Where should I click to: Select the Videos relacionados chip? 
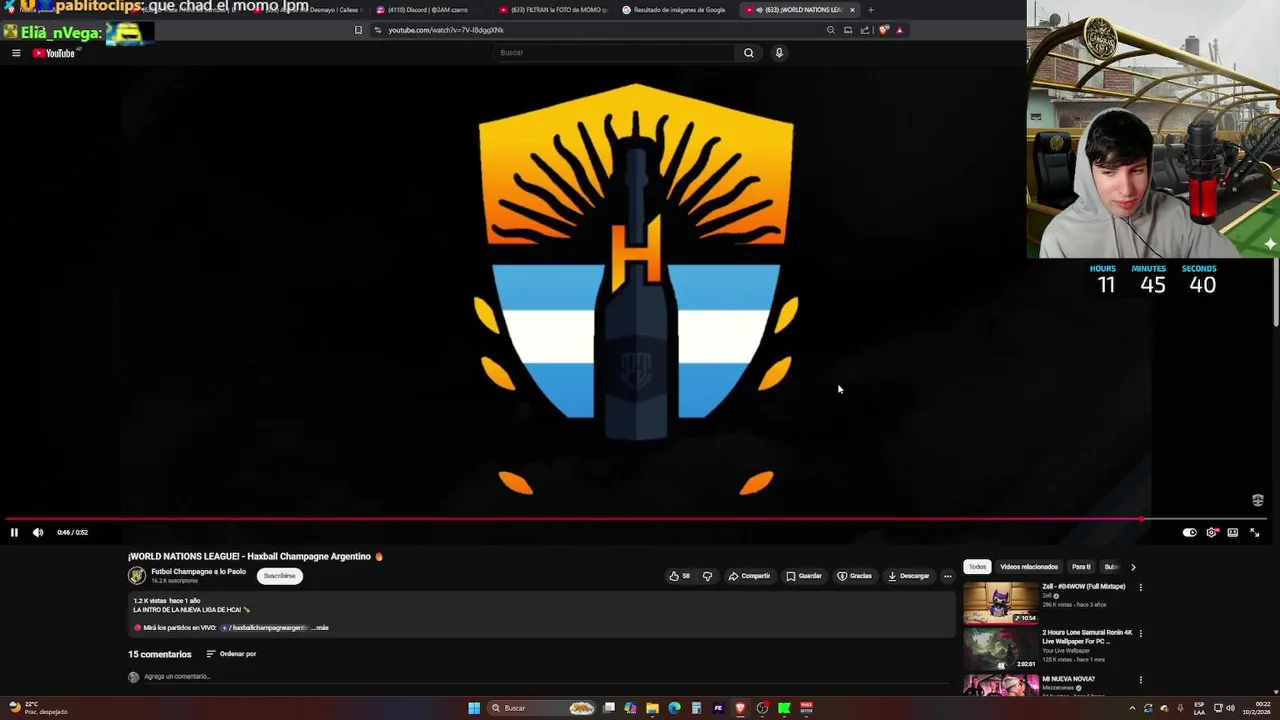click(1029, 567)
